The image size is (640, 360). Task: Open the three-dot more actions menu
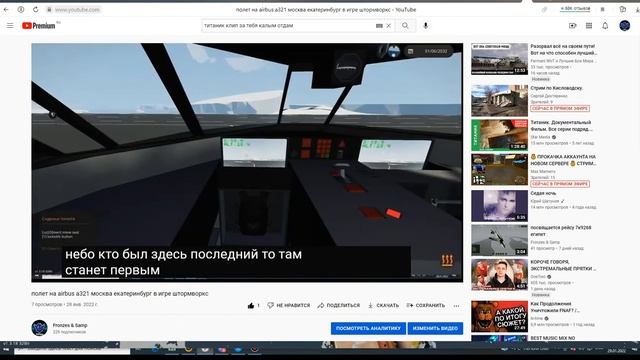[x=456, y=305]
